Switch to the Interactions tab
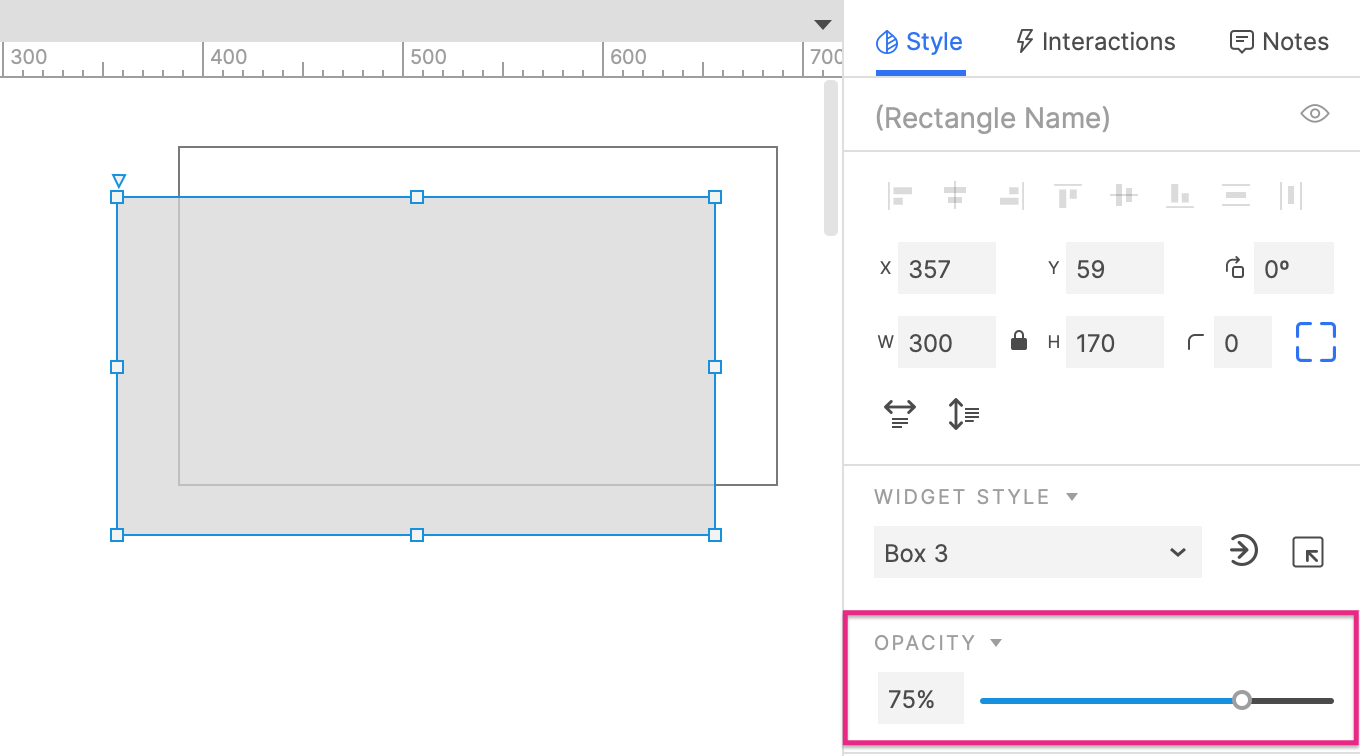Screen dimensions: 1360x756 (1094, 41)
